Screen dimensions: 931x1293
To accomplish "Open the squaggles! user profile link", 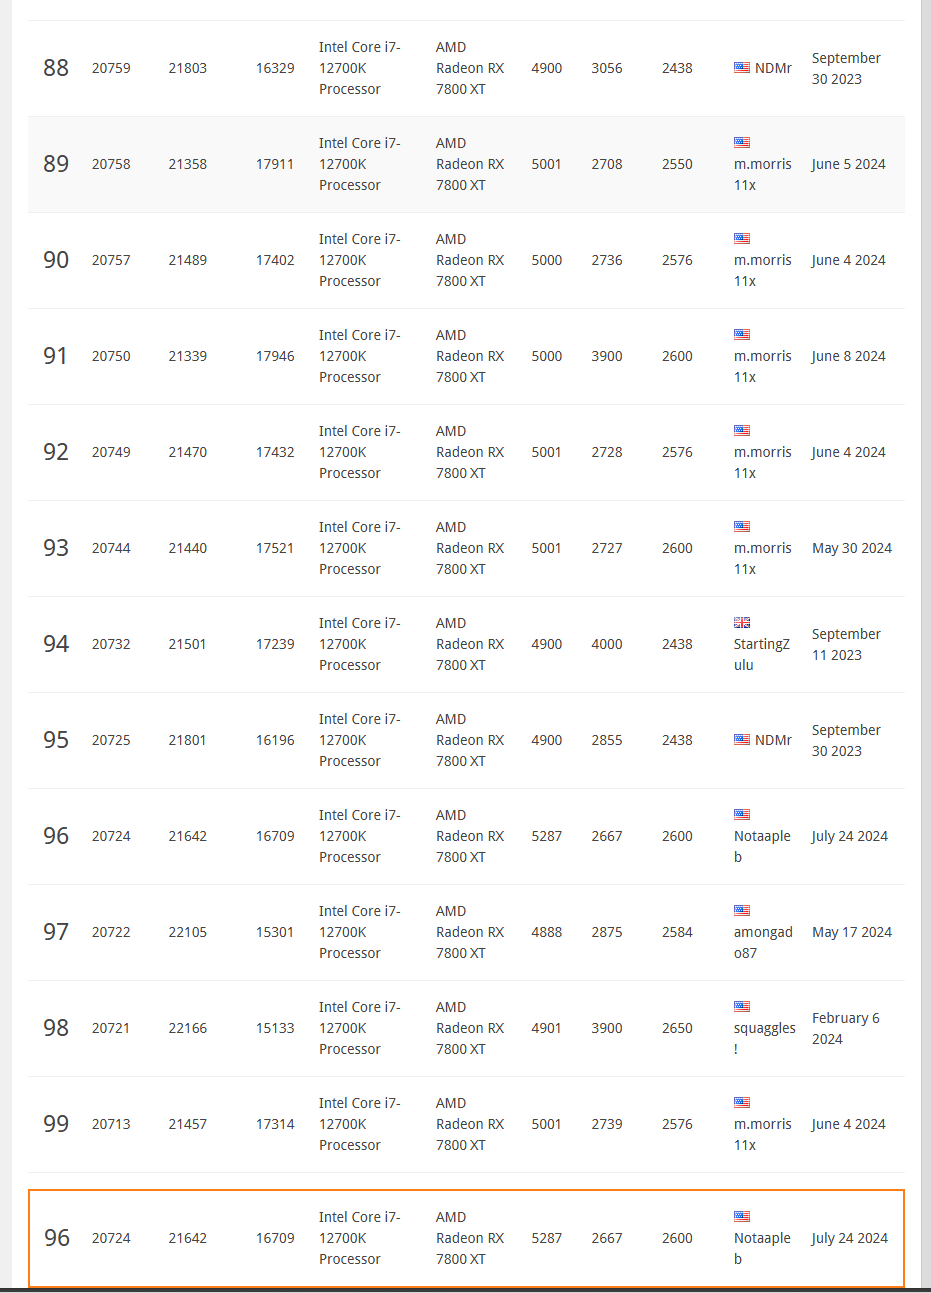I will (x=765, y=1038).
